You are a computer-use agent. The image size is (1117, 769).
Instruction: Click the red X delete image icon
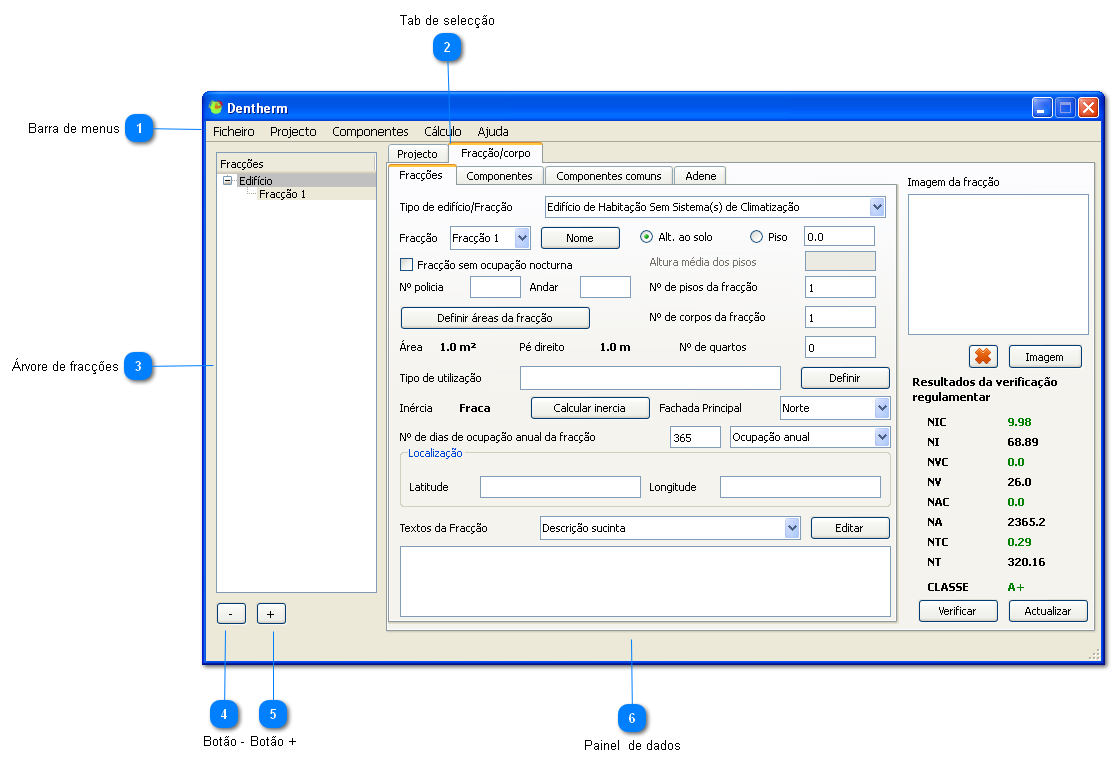(x=983, y=357)
